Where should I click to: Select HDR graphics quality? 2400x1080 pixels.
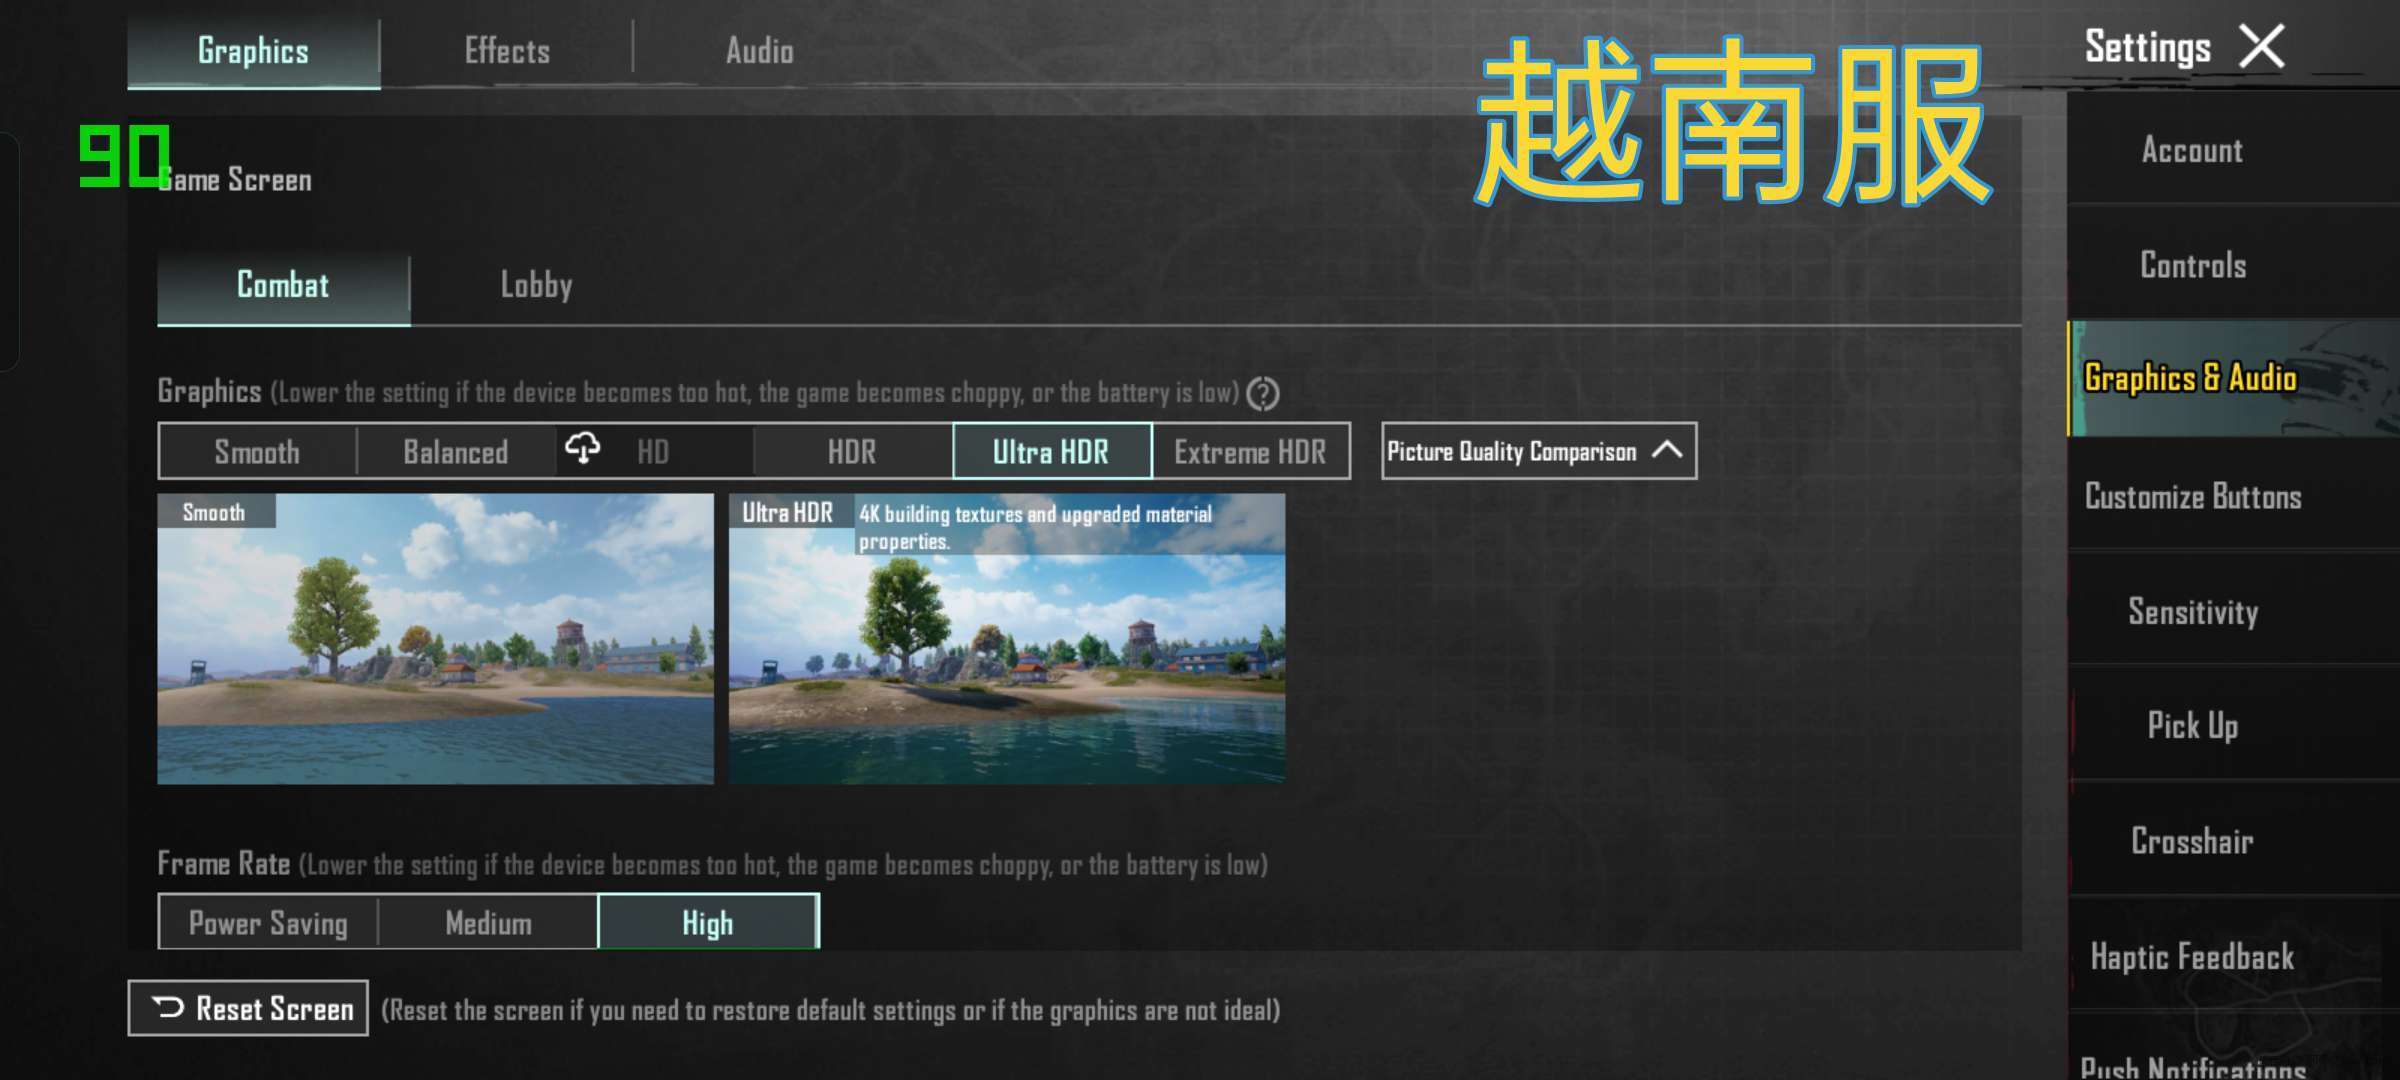[853, 450]
